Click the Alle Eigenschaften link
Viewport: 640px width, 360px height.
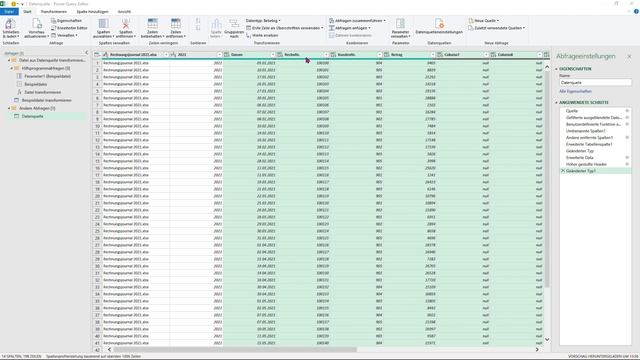[575, 91]
